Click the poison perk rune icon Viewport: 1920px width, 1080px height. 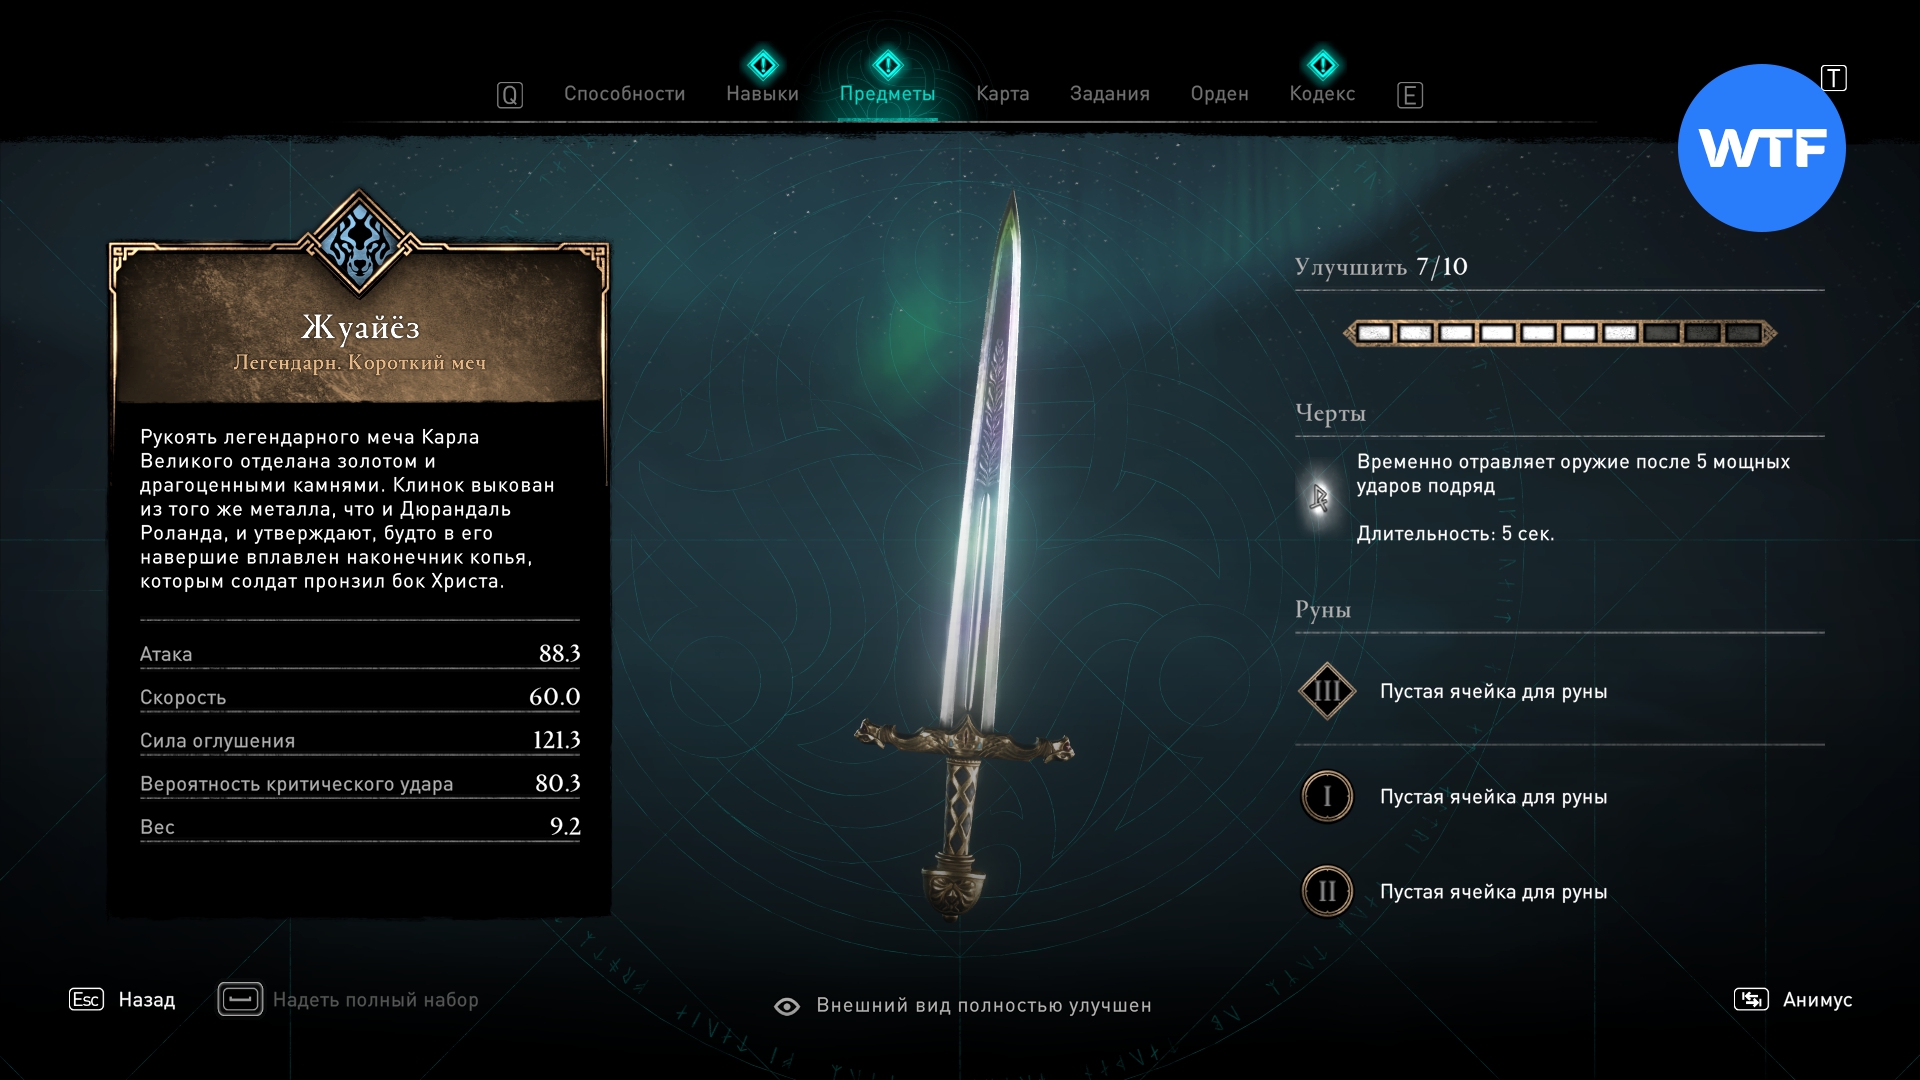1320,497
